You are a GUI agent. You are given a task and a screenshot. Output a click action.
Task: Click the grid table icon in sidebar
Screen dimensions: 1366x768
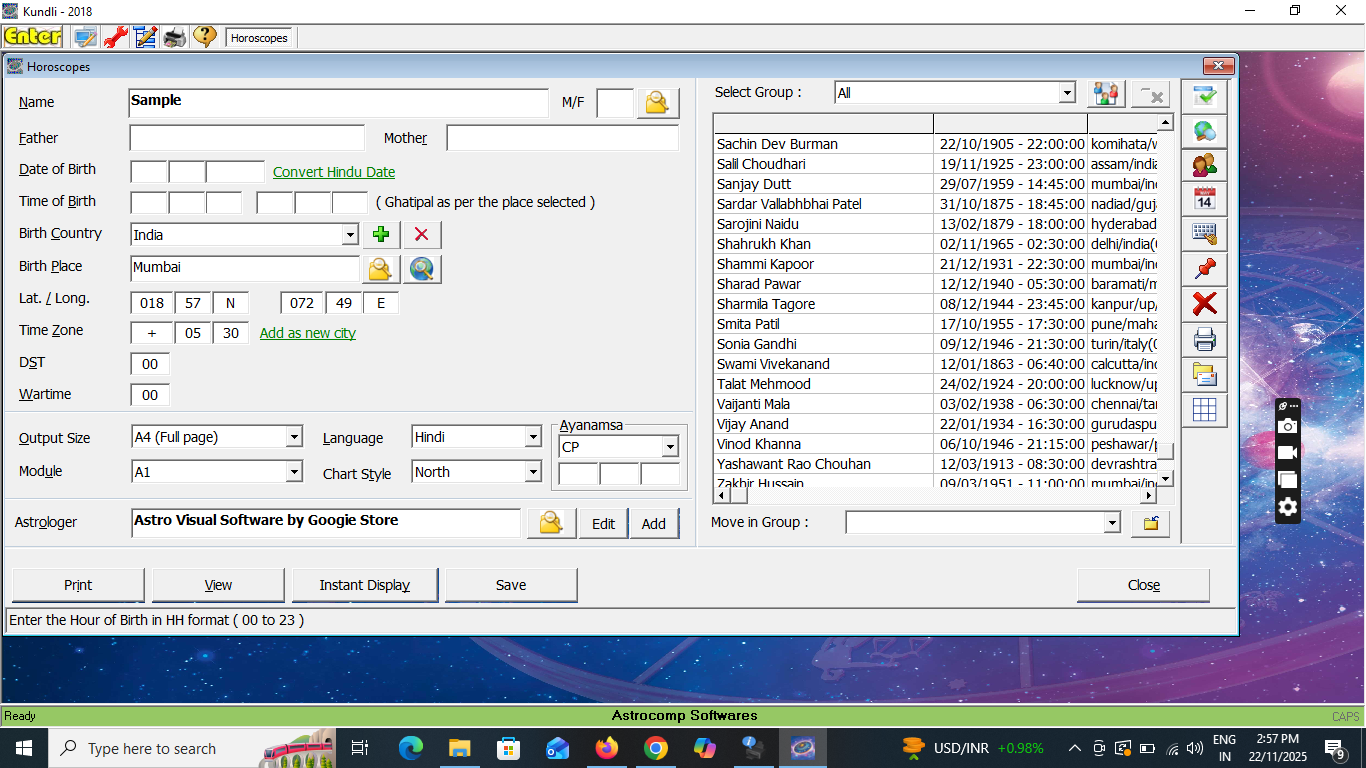point(1205,409)
